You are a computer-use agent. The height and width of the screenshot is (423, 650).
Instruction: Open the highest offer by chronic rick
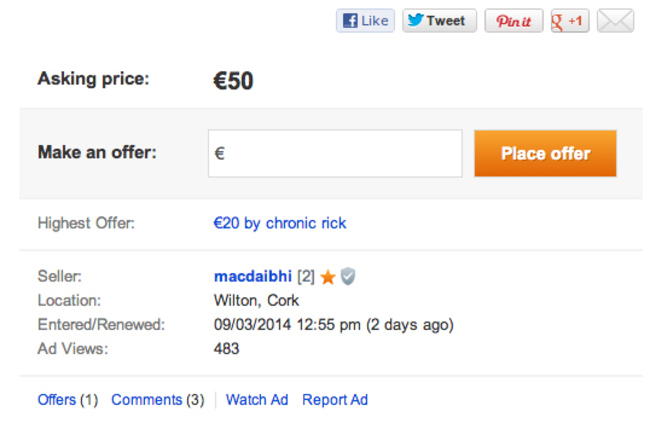pos(279,223)
